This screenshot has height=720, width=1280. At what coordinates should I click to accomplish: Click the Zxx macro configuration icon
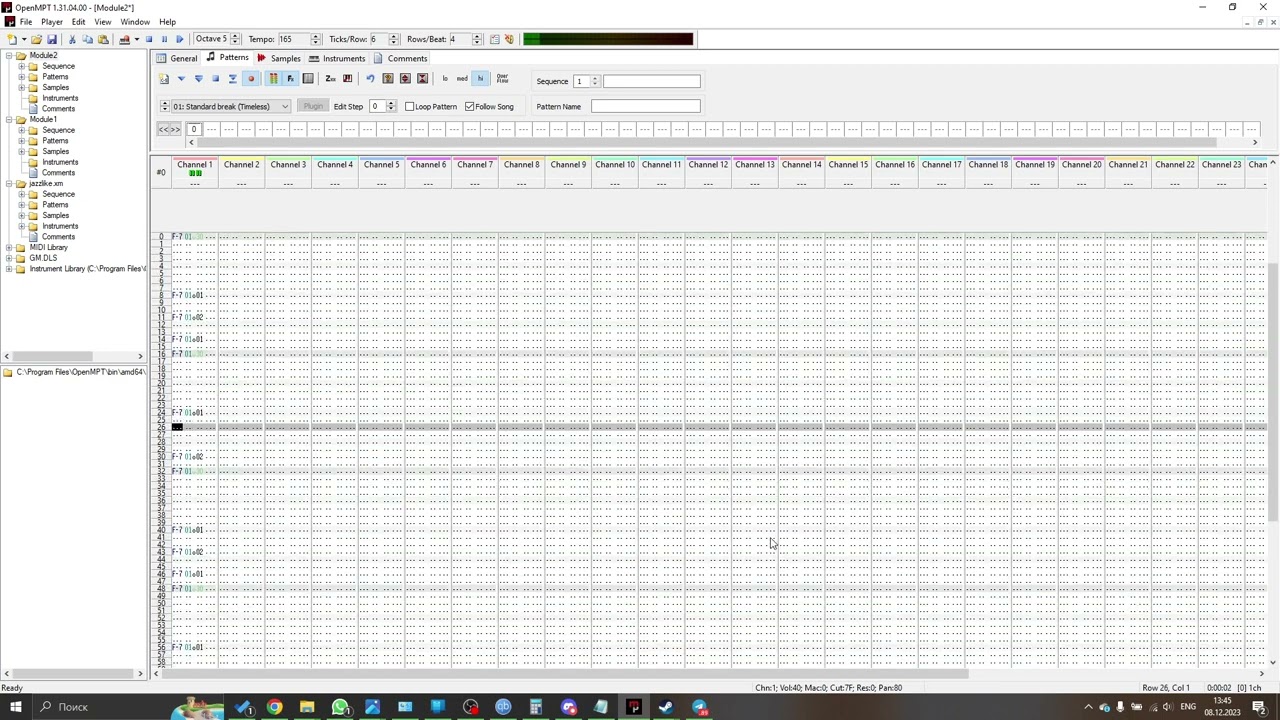pos(330,79)
